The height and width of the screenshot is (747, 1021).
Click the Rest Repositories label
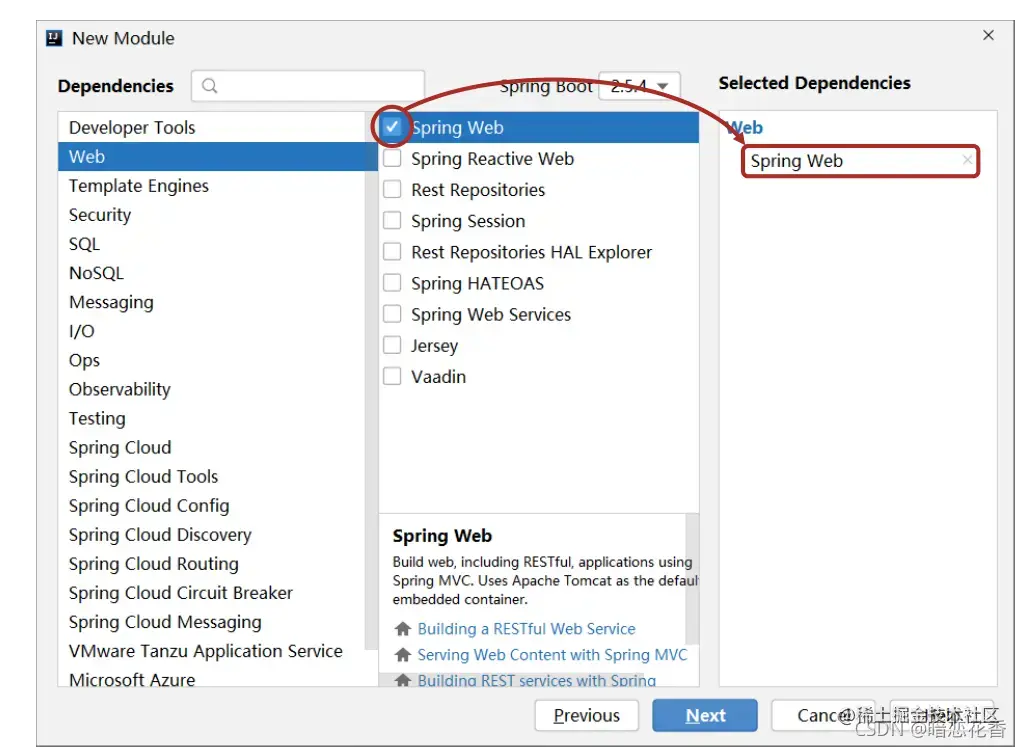tap(478, 190)
